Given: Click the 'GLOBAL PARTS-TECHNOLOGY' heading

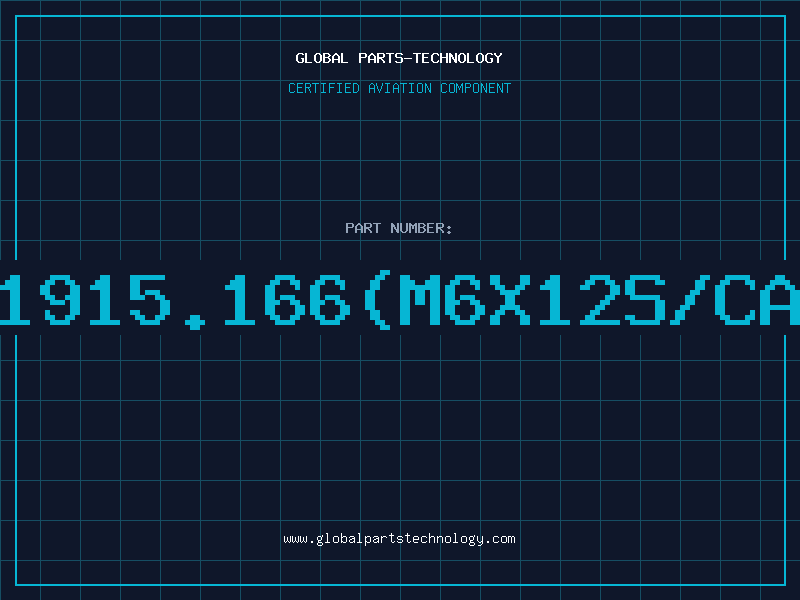Looking at the screenshot, I should click(x=399, y=58).
